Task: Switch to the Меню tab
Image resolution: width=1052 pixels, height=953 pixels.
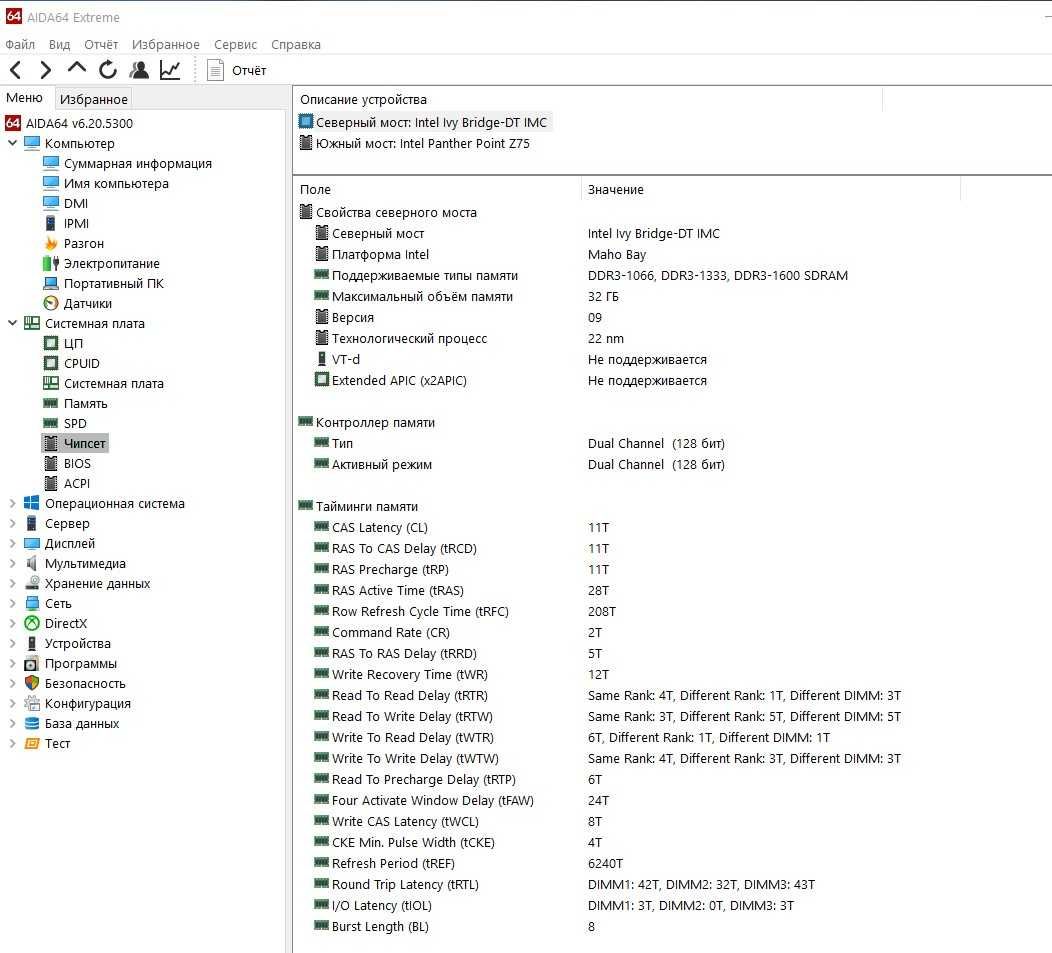Action: pyautogui.click(x=24, y=98)
